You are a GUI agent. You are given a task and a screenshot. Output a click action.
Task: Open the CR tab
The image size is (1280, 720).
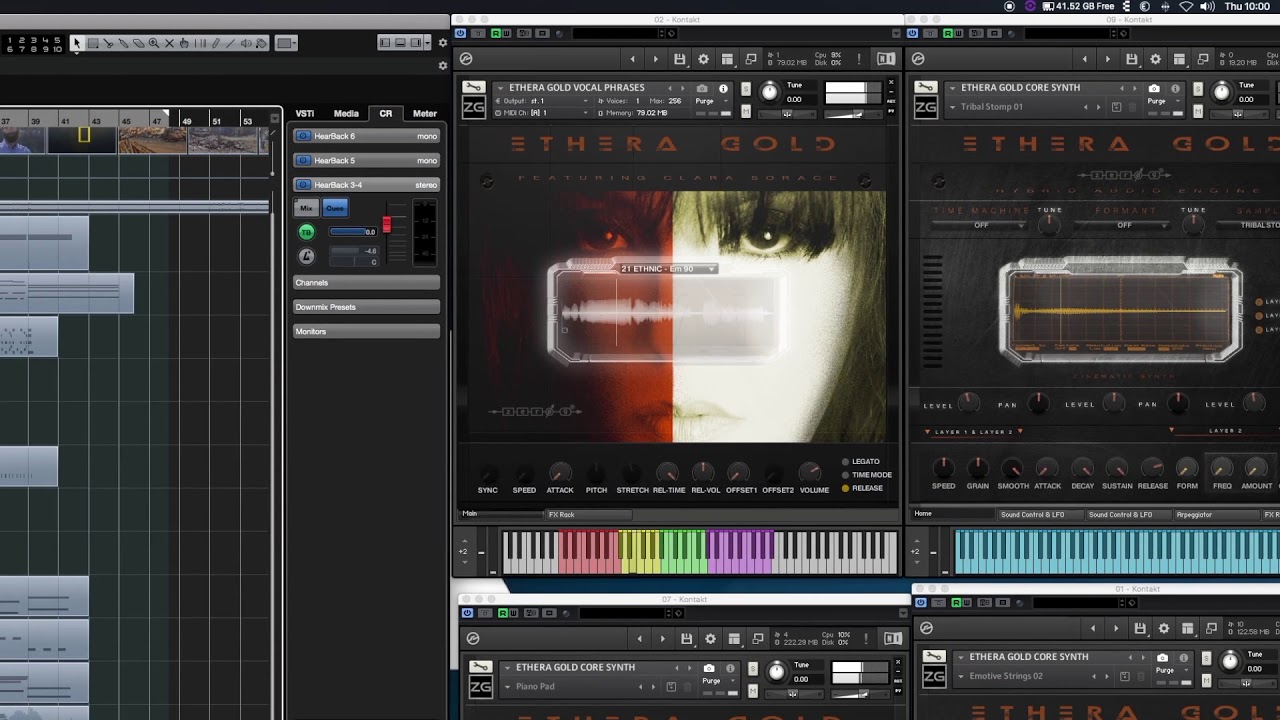click(385, 113)
